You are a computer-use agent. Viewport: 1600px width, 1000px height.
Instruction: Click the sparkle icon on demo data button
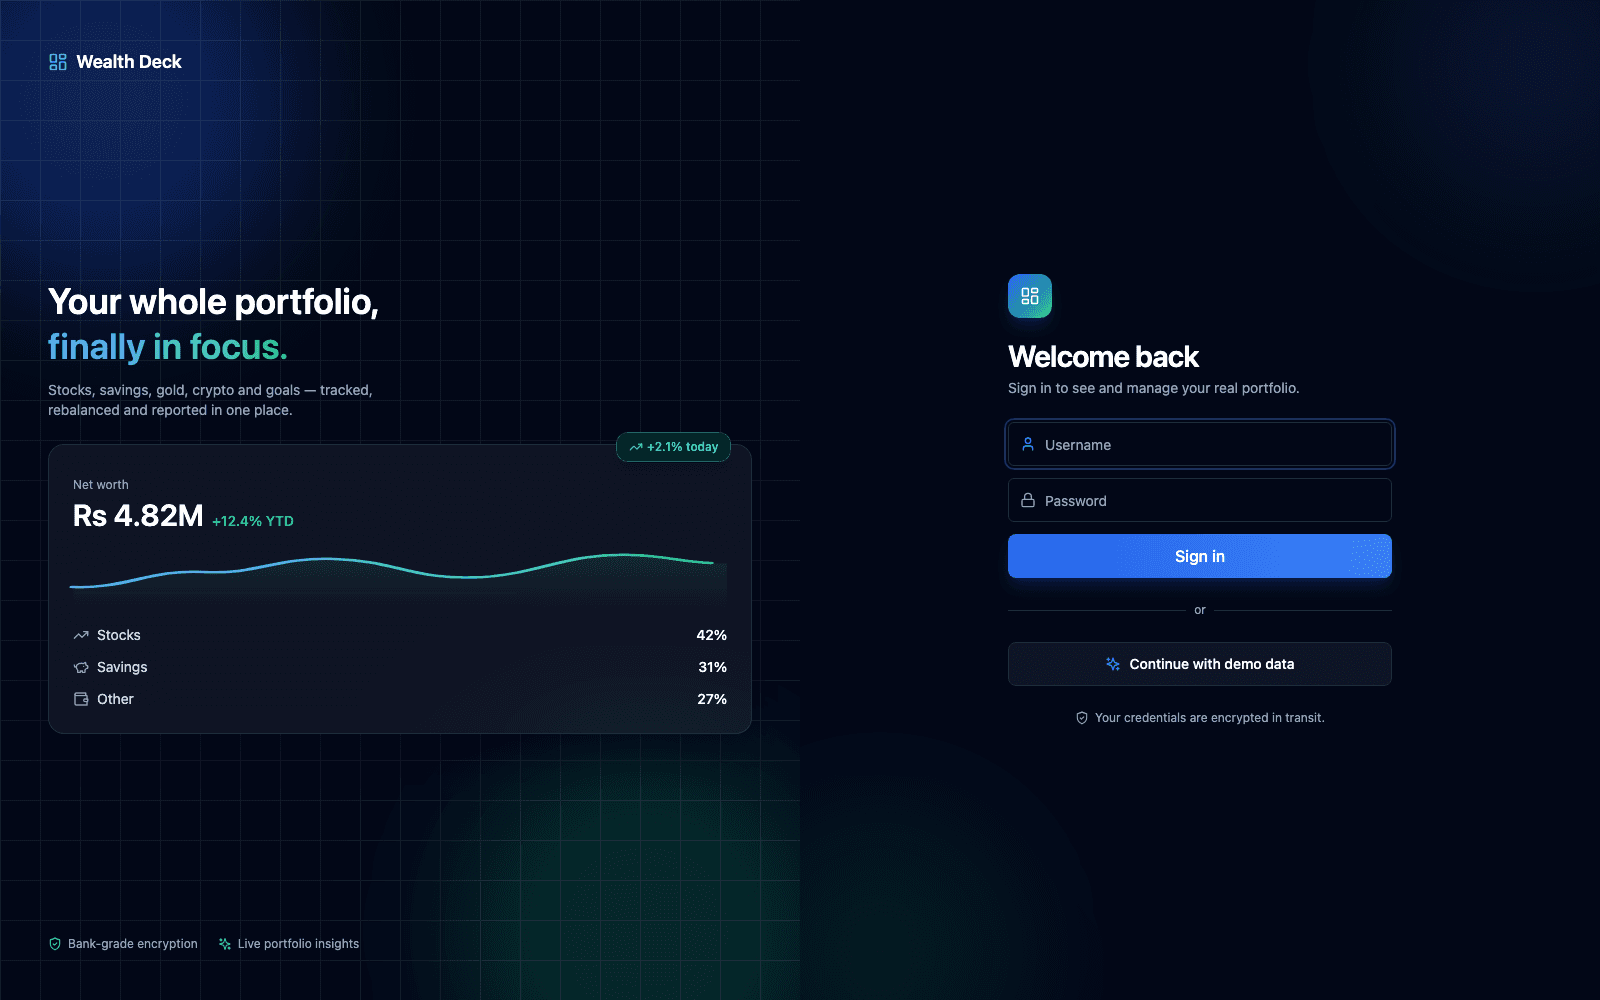[1113, 664]
